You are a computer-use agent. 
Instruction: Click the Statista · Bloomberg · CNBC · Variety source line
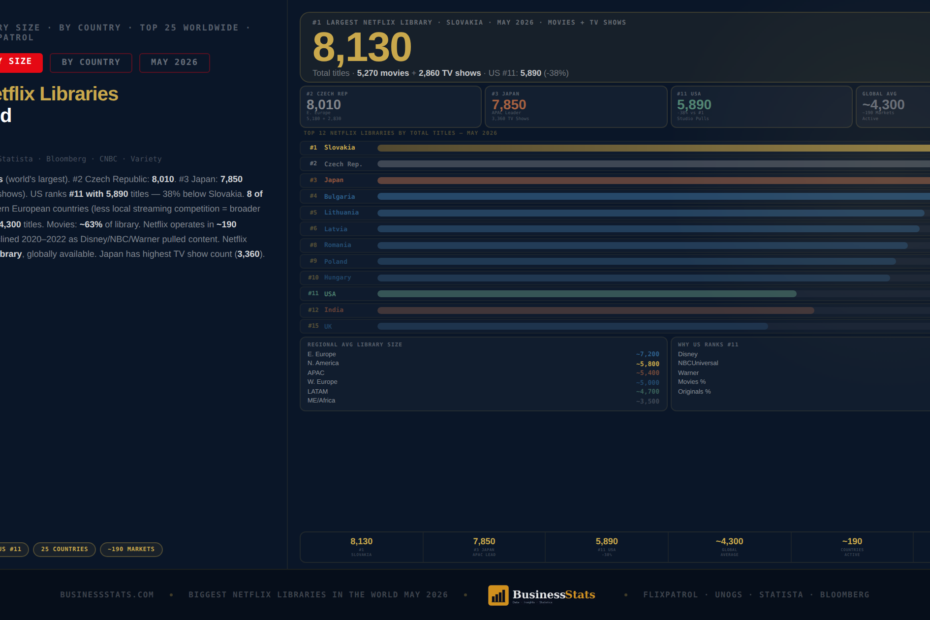click(81, 159)
